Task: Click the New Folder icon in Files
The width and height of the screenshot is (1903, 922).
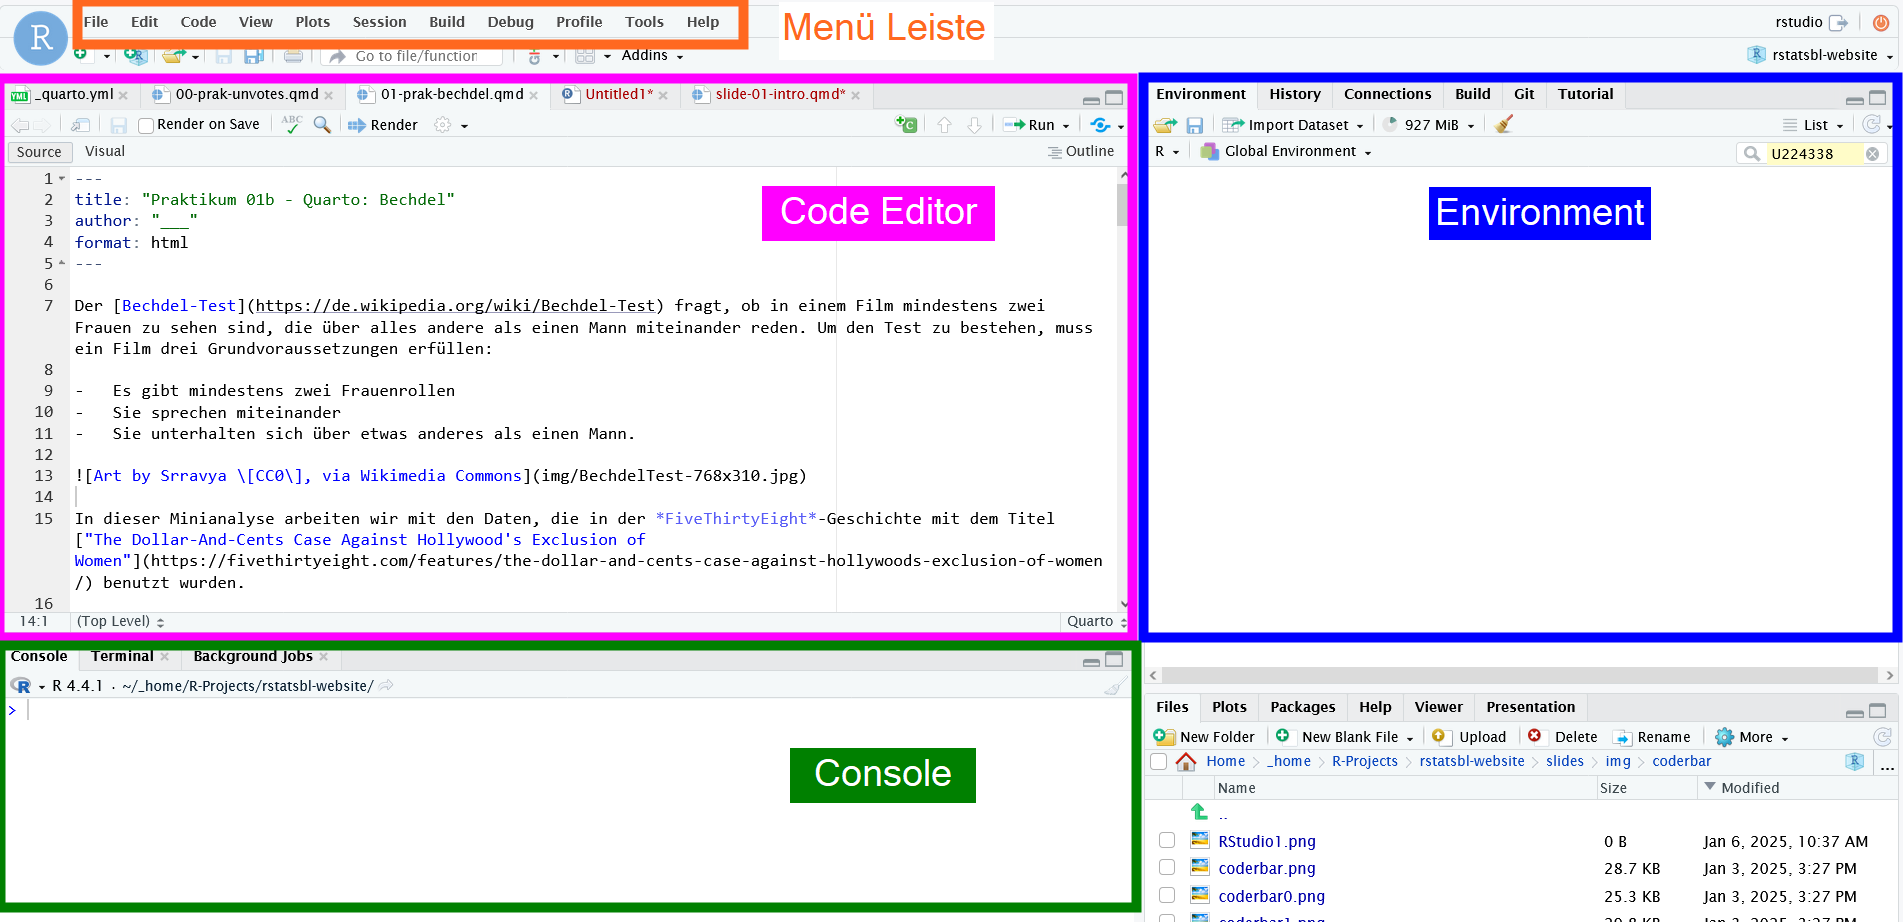Action: [1164, 737]
